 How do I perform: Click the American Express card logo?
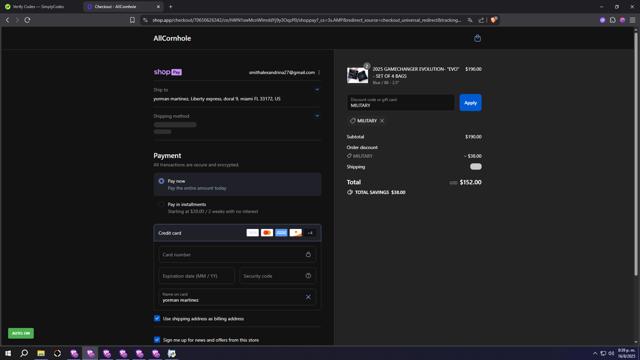coord(281,233)
